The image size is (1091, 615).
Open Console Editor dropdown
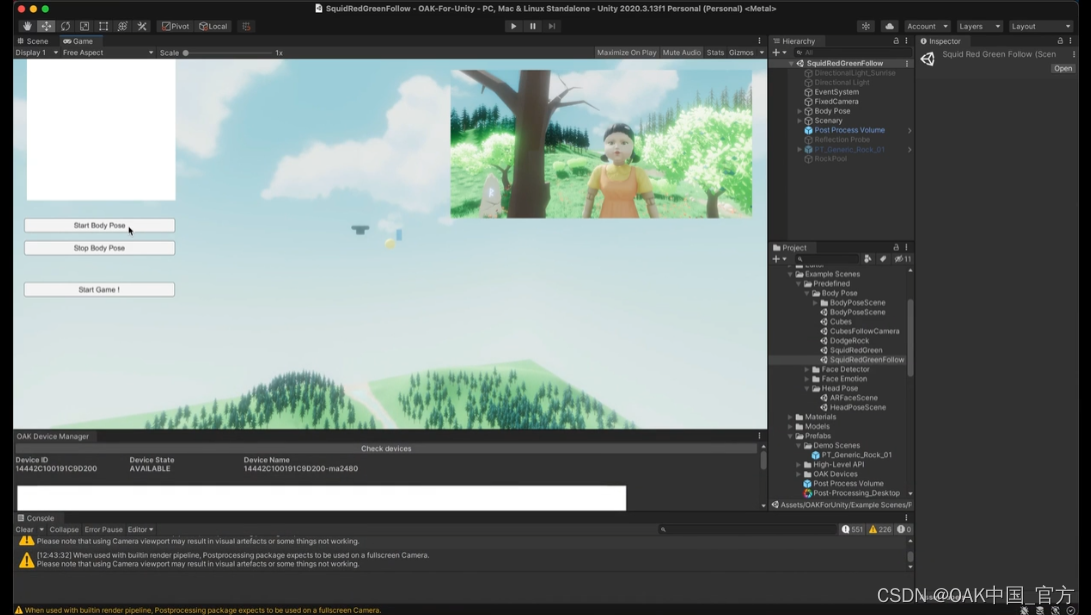pyautogui.click(x=140, y=529)
